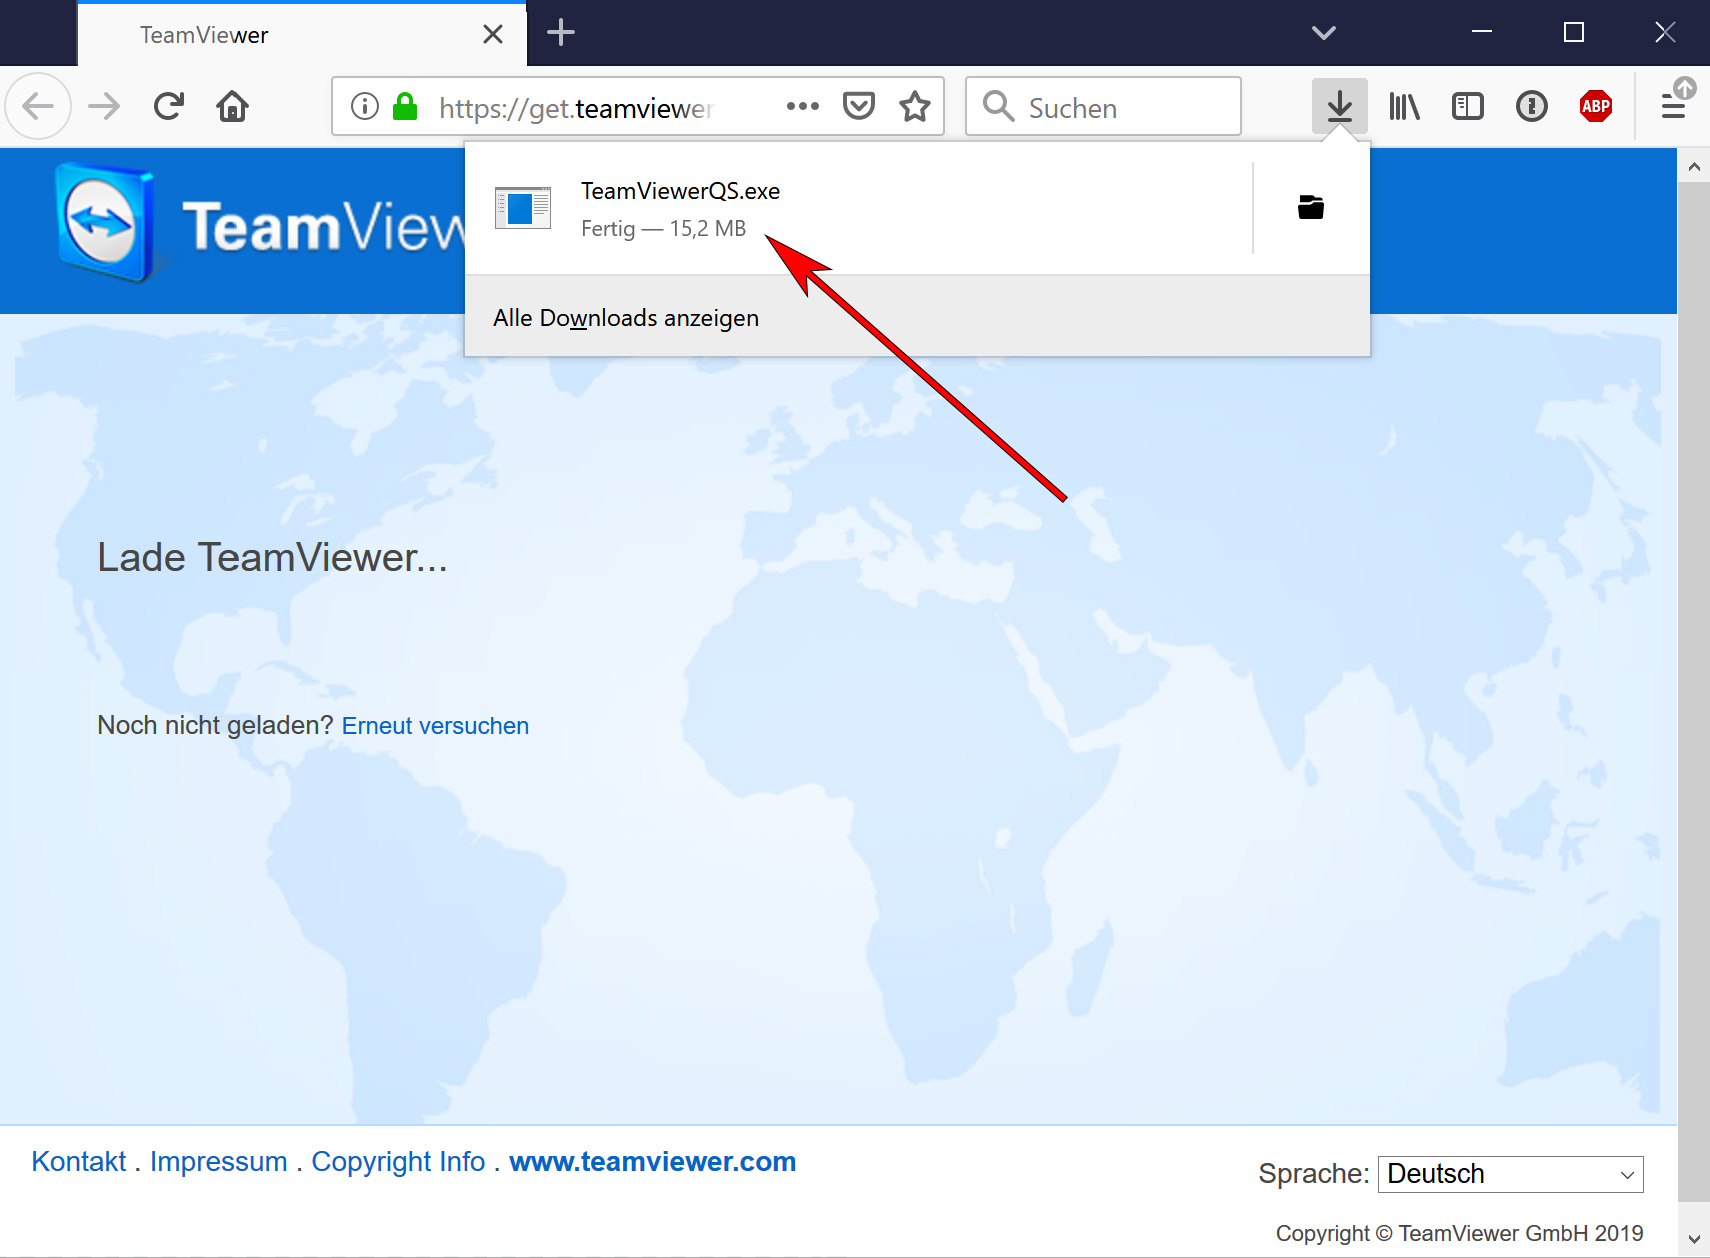Open the Adblock Plus ABP icon
Image resolution: width=1710 pixels, height=1258 pixels.
(x=1596, y=106)
